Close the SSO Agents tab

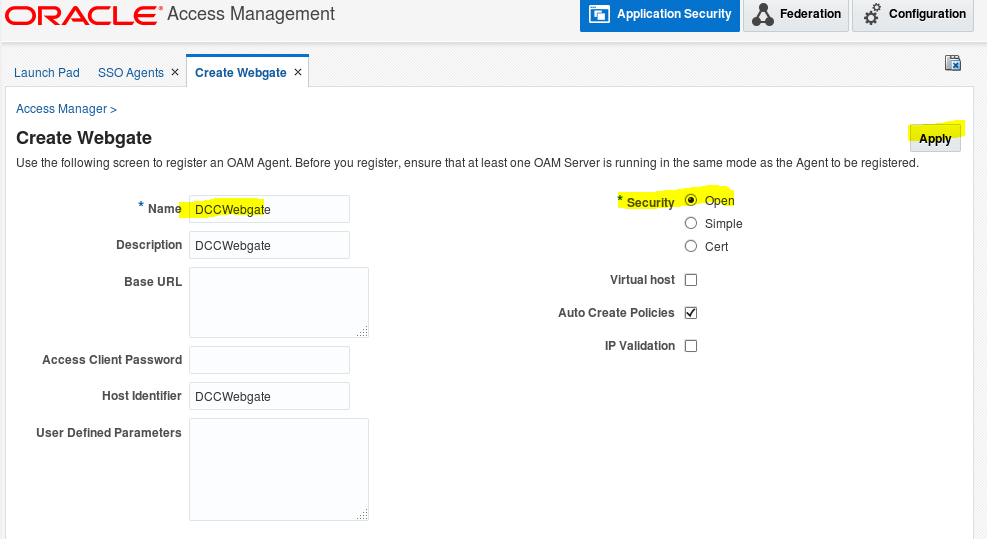tap(175, 72)
